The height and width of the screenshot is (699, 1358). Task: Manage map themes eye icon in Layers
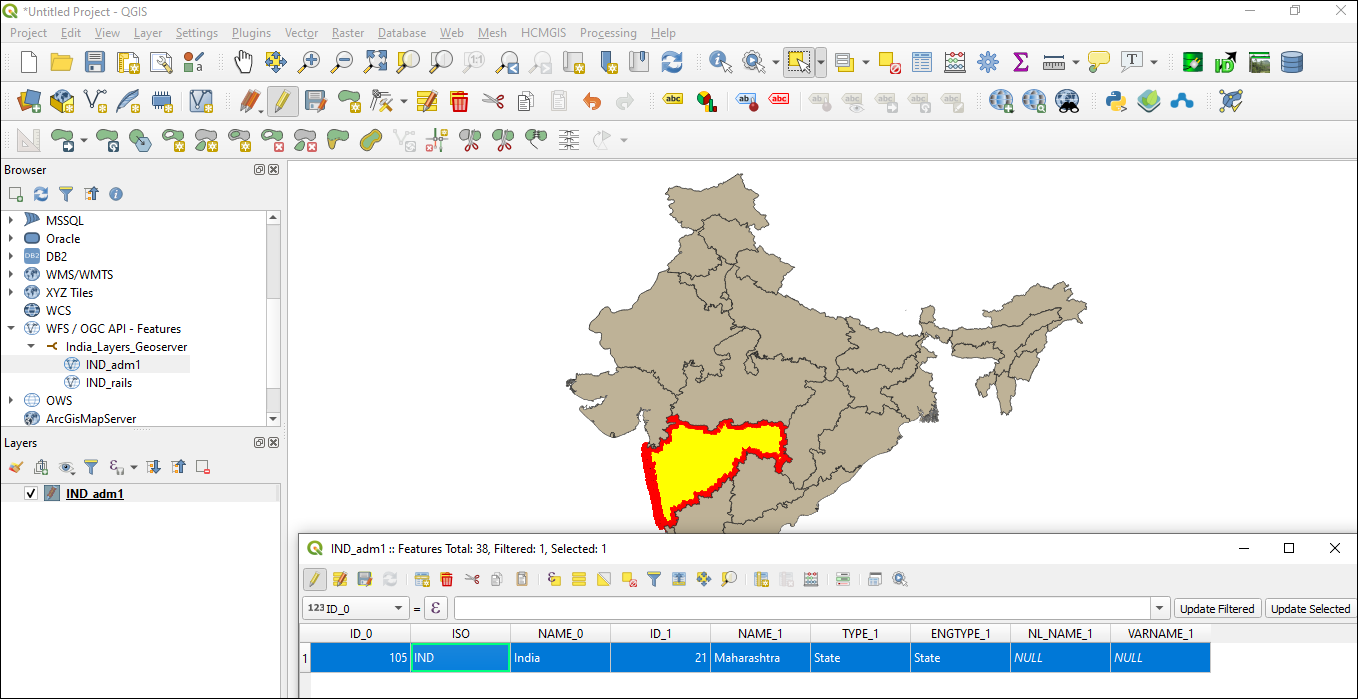pyautogui.click(x=66, y=467)
